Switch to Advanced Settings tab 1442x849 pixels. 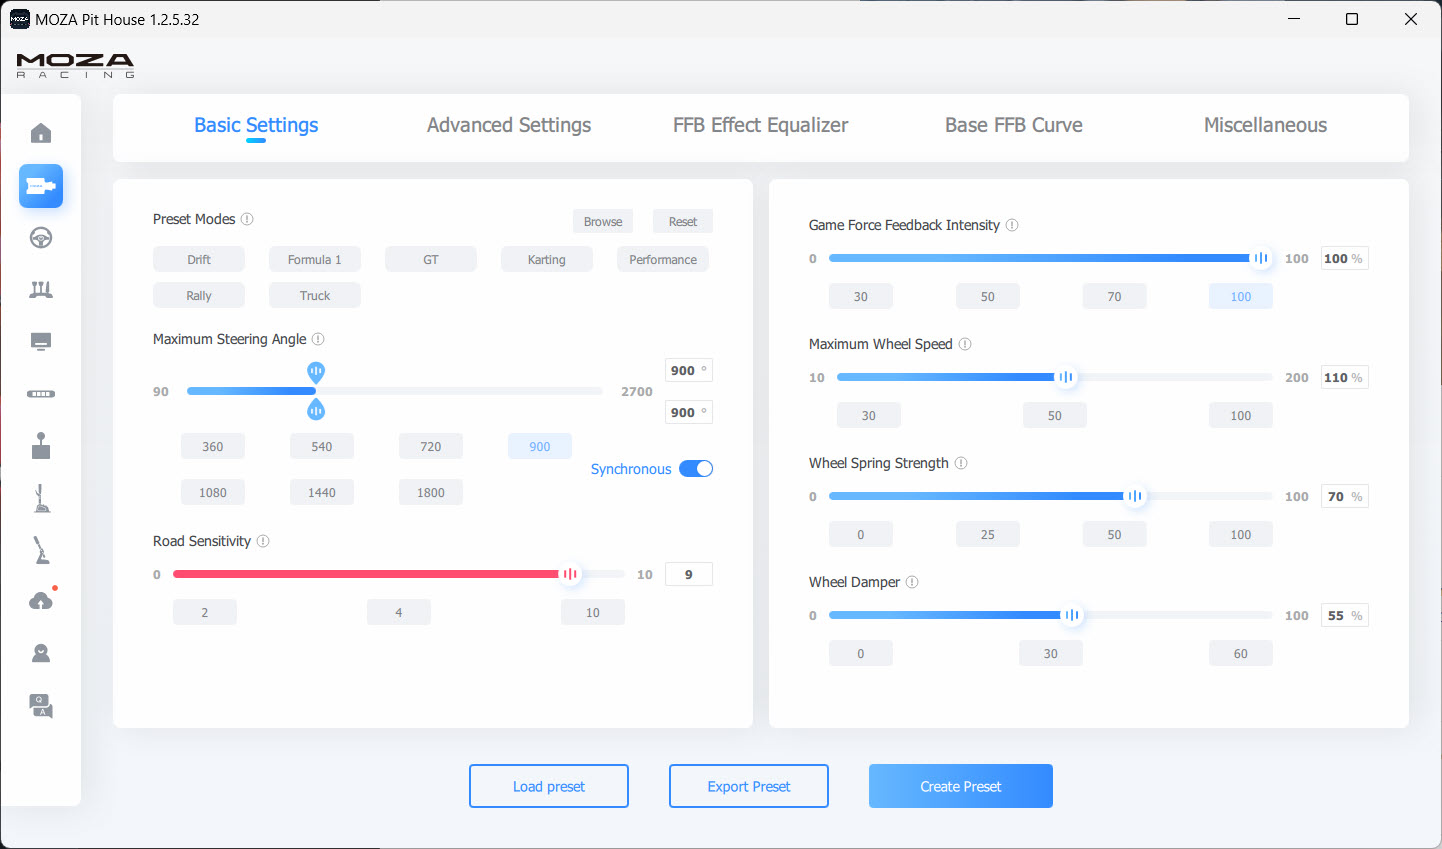point(508,126)
